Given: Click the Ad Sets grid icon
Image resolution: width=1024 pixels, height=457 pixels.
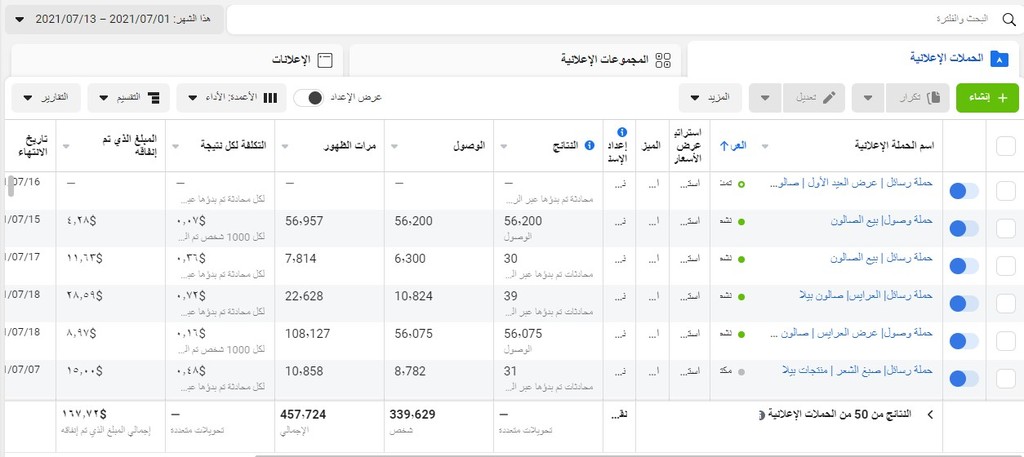Looking at the screenshot, I should tap(664, 61).
